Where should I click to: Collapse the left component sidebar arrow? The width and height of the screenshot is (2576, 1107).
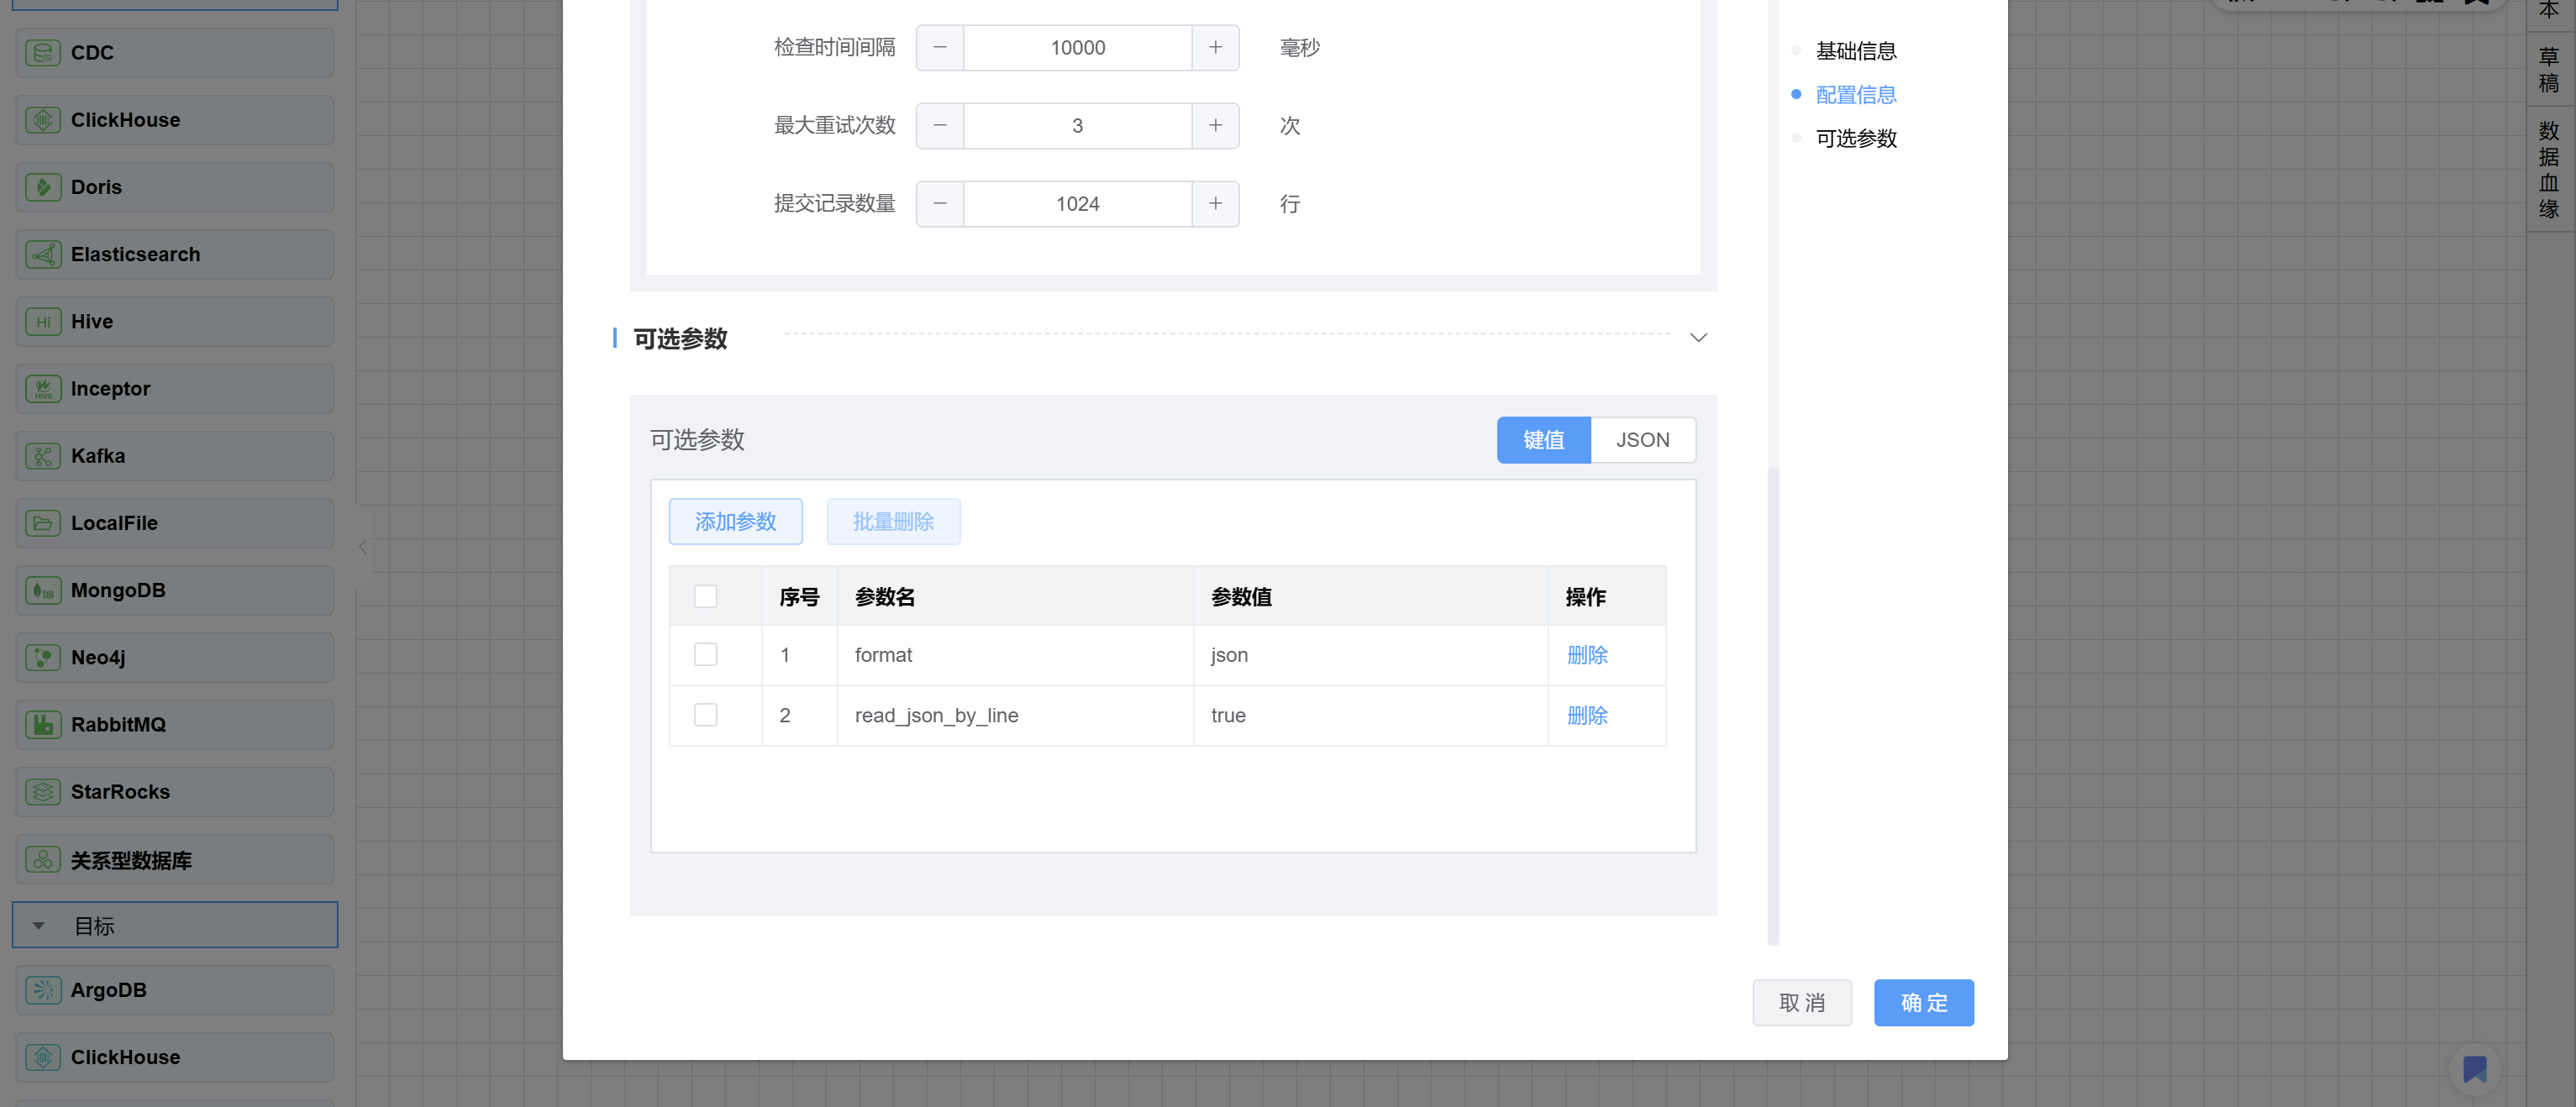tap(363, 547)
